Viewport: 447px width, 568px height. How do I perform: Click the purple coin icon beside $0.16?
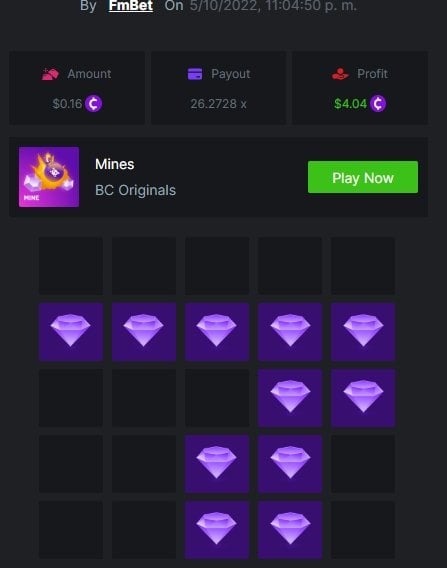[93, 104]
